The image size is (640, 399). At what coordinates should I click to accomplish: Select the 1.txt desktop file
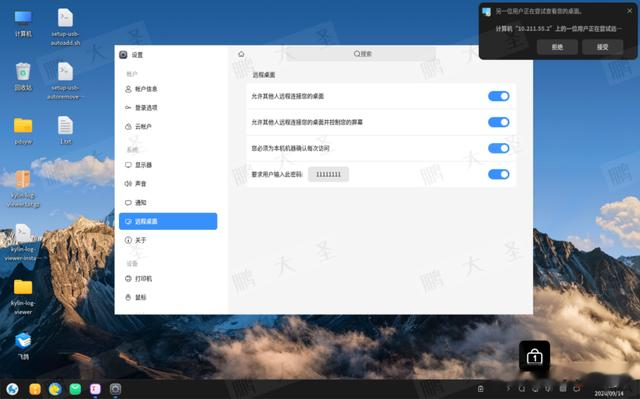(x=65, y=131)
